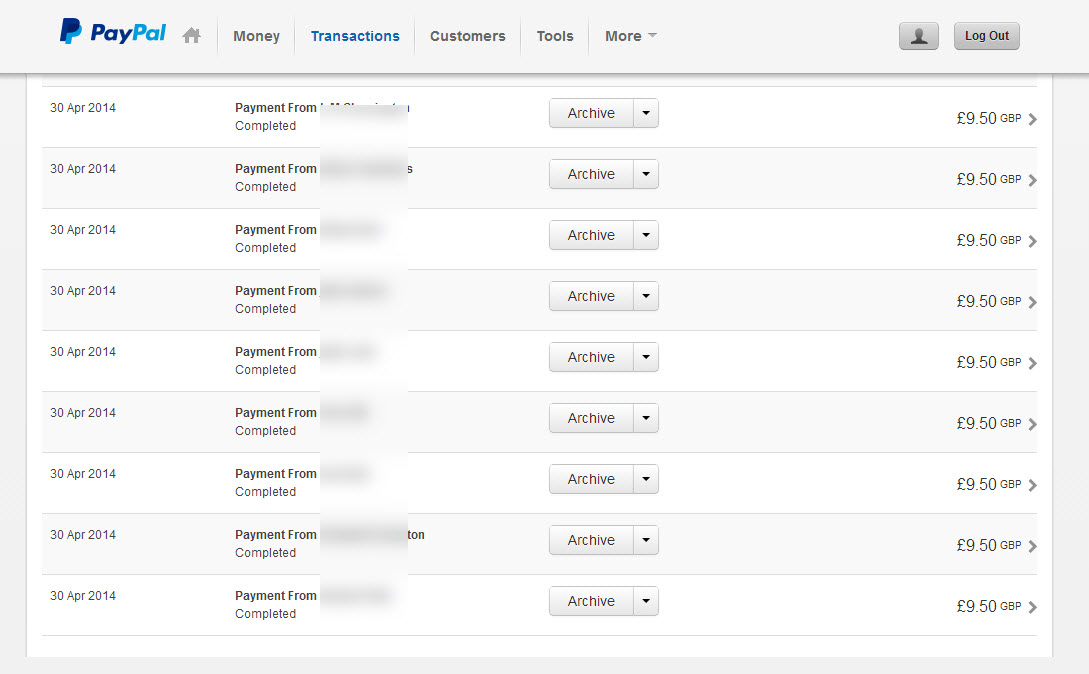Screen dimensions: 1089x674
Task: Open details arrow for the first transaction row
Action: pyautogui.click(x=1033, y=119)
